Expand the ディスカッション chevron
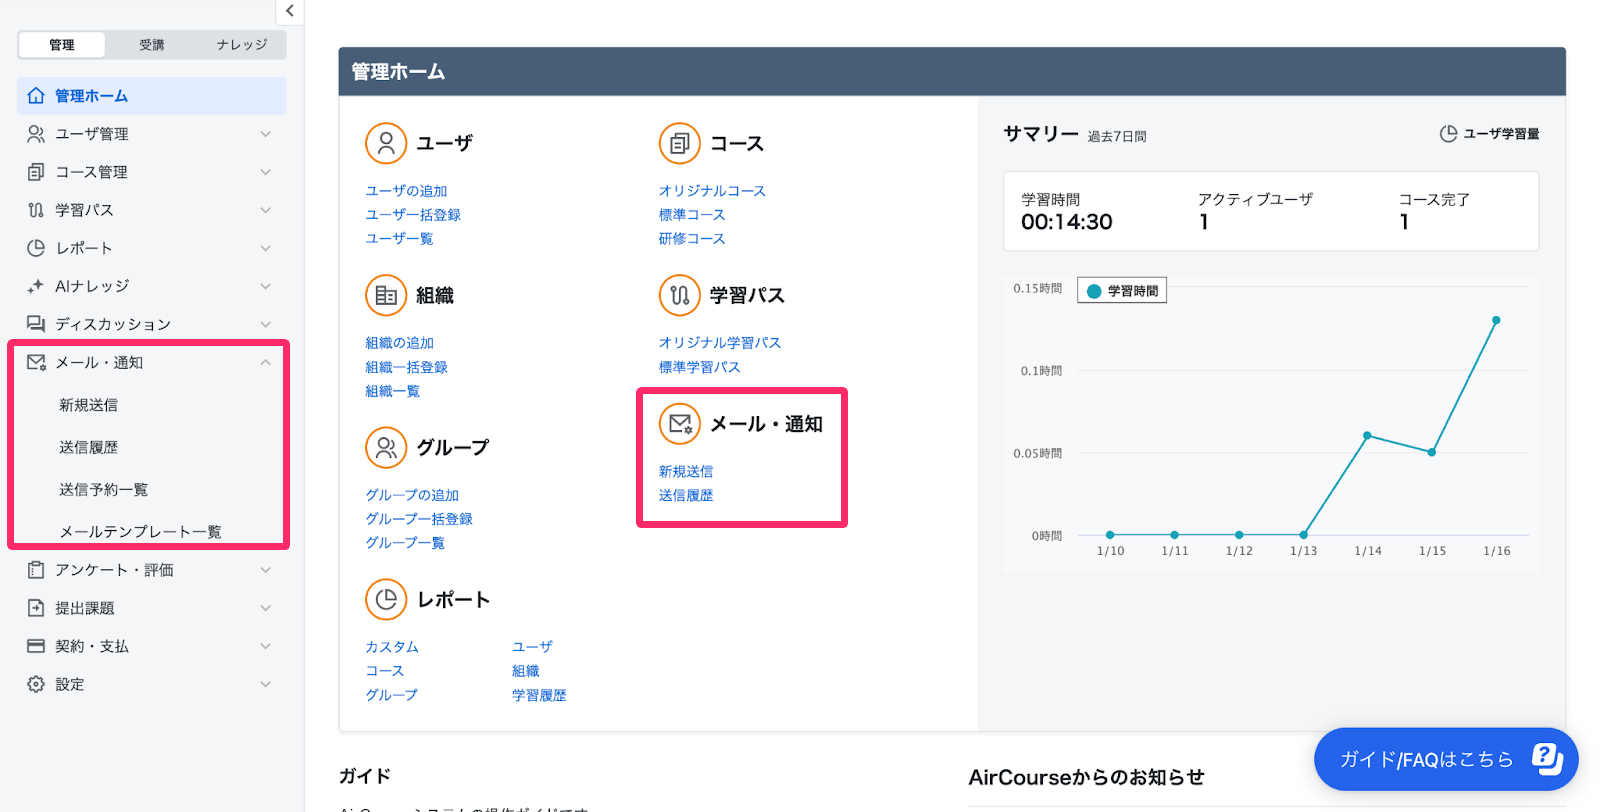The width and height of the screenshot is (1600, 812). [x=266, y=324]
